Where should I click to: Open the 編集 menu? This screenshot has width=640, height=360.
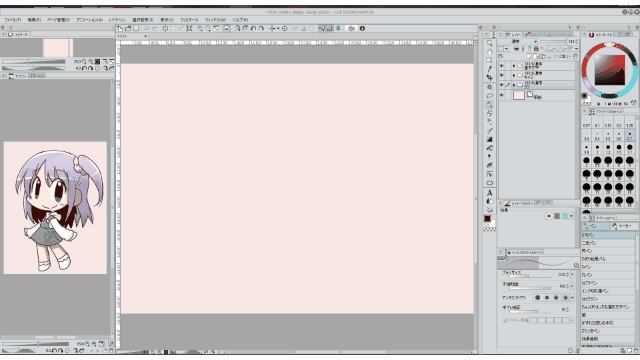[34, 20]
